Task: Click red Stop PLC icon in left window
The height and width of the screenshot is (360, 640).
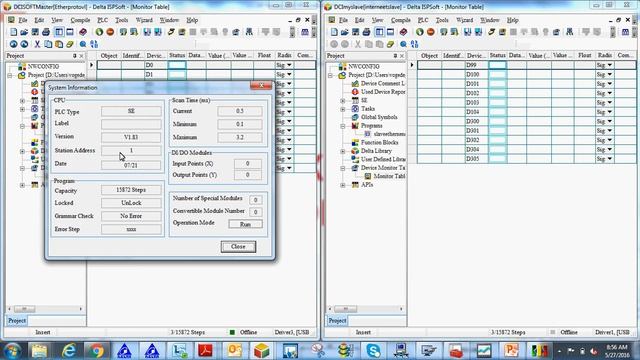Action: pos(110,32)
